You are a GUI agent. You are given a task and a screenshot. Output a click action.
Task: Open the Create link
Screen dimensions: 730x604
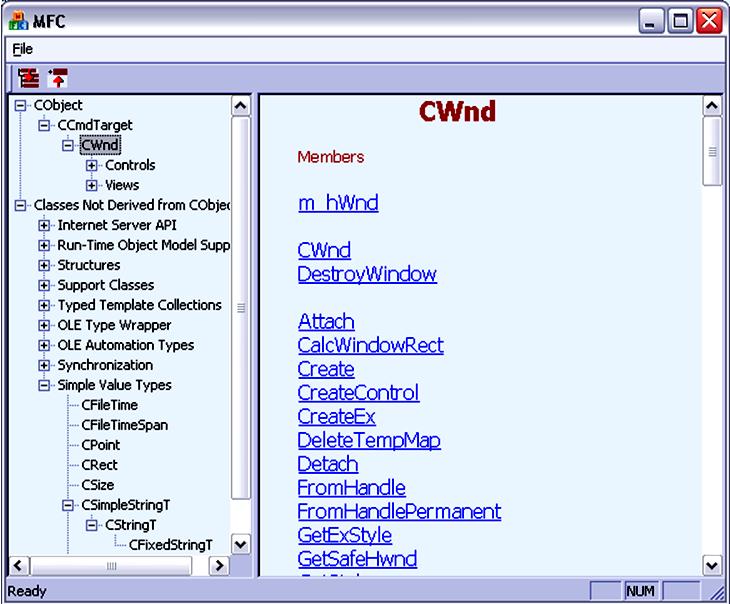pos(326,369)
